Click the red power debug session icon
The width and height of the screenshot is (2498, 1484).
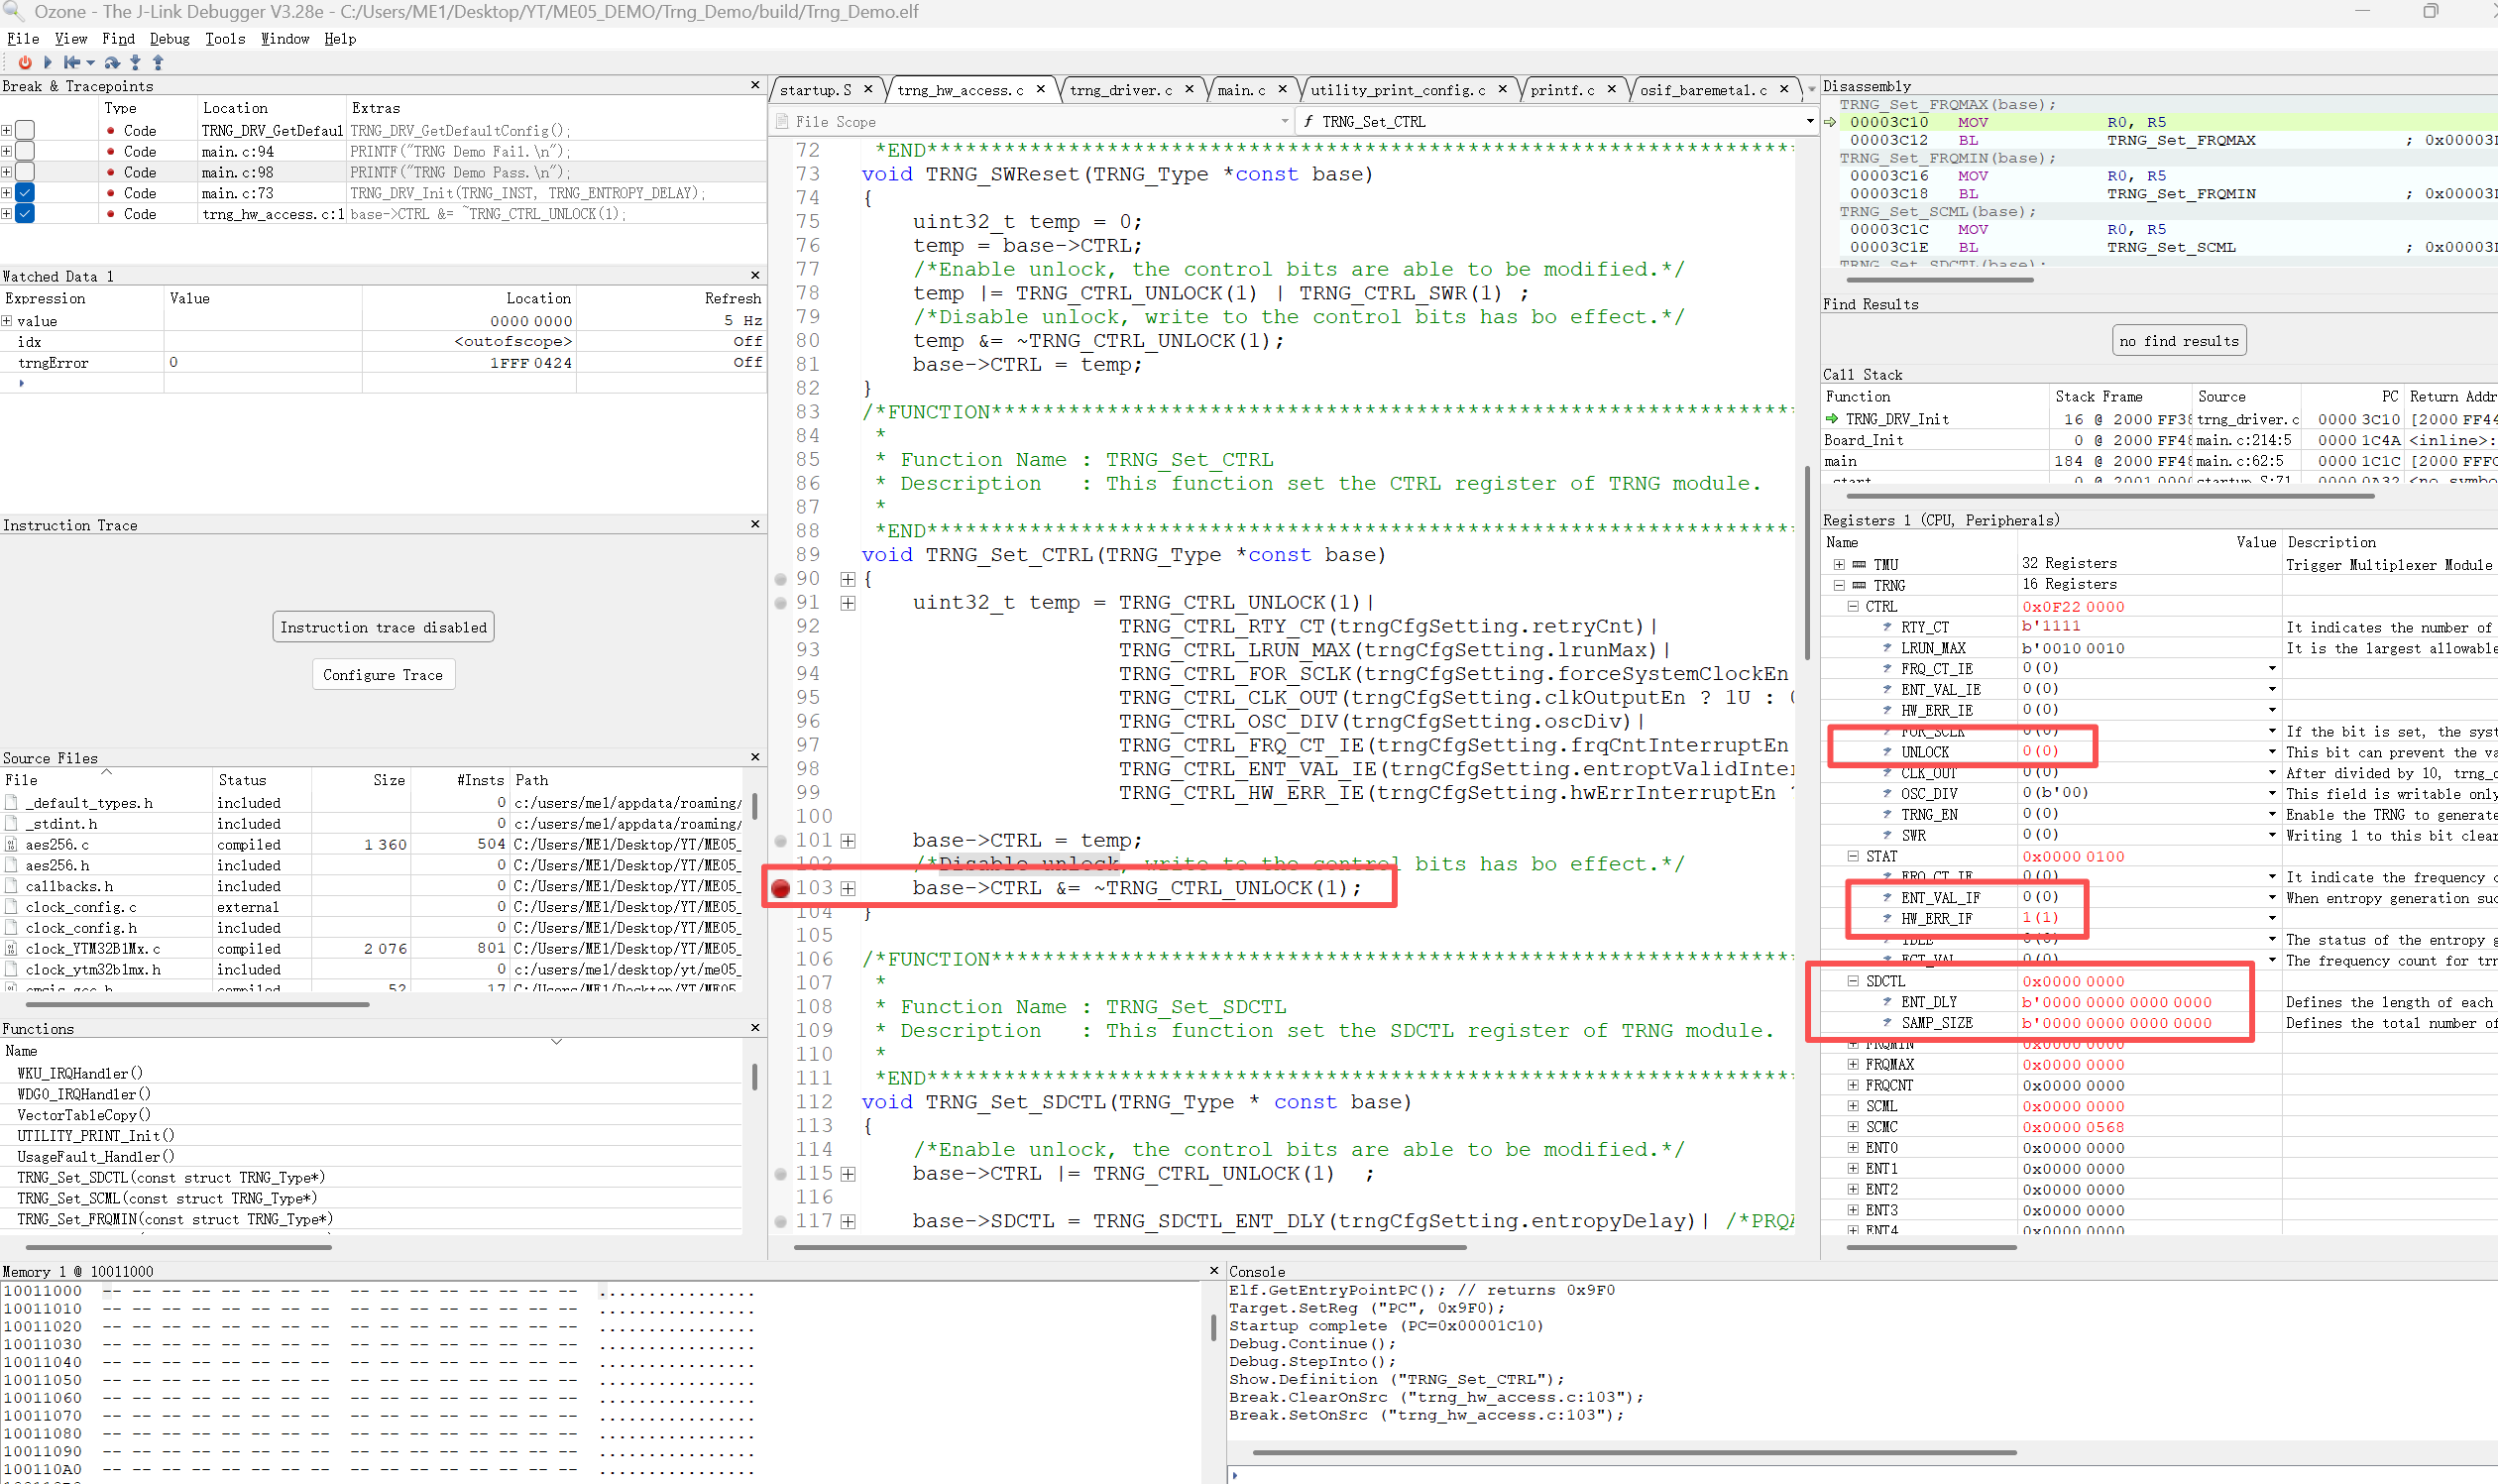pyautogui.click(x=25, y=62)
